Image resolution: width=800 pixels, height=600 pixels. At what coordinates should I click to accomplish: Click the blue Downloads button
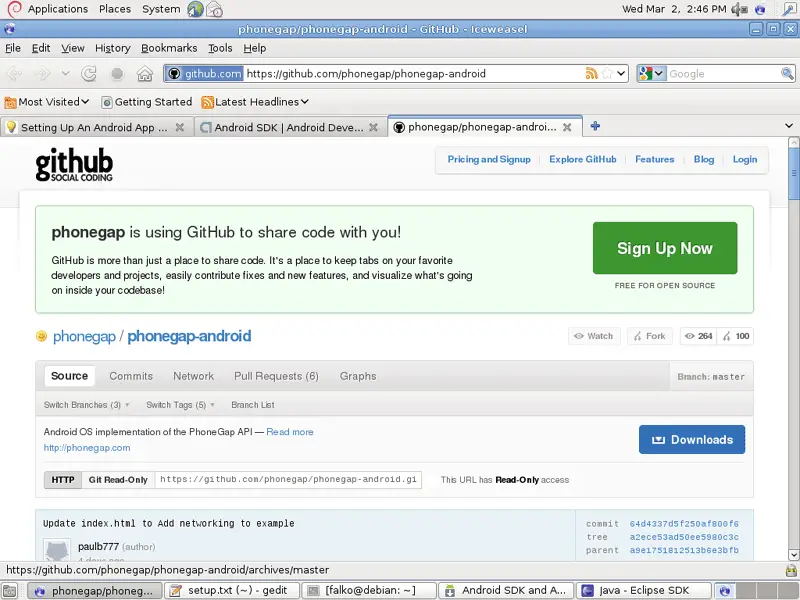(x=692, y=439)
